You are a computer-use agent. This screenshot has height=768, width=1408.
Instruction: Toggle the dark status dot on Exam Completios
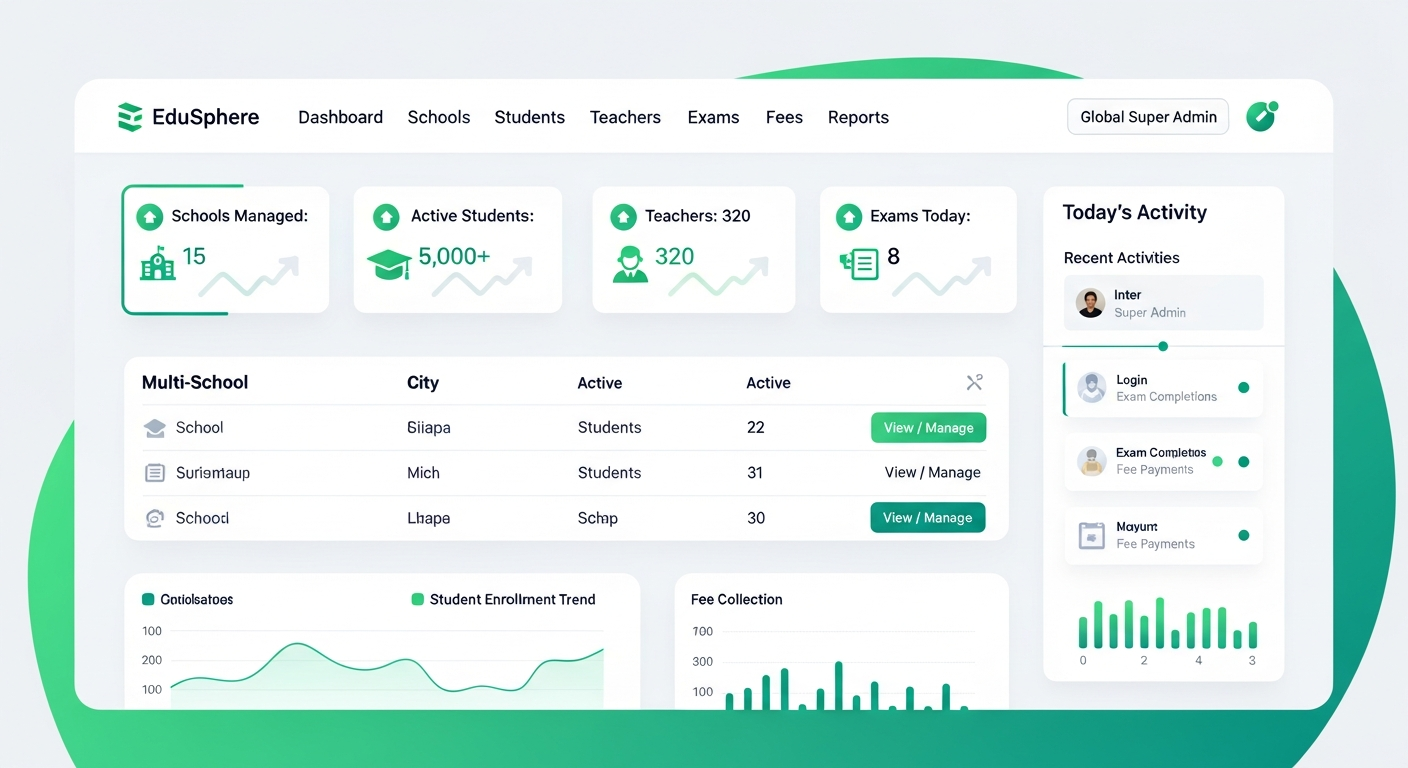point(1244,462)
